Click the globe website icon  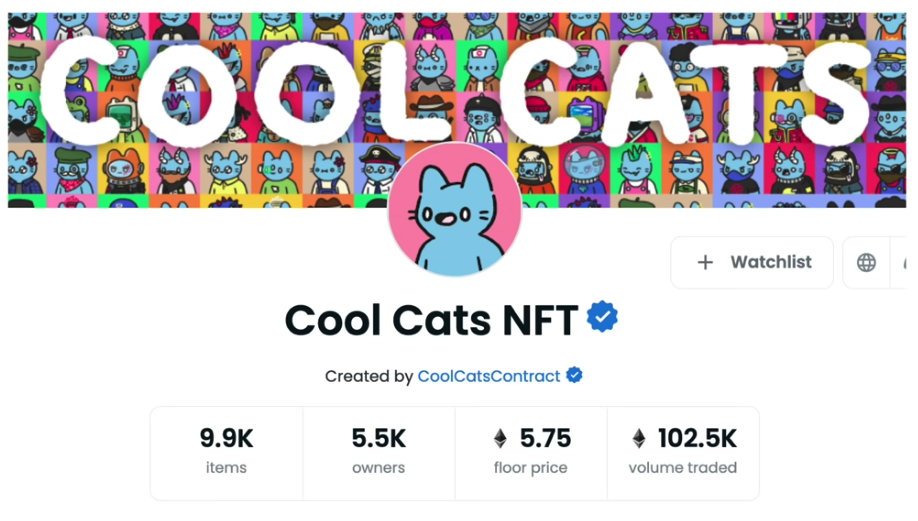(x=866, y=262)
